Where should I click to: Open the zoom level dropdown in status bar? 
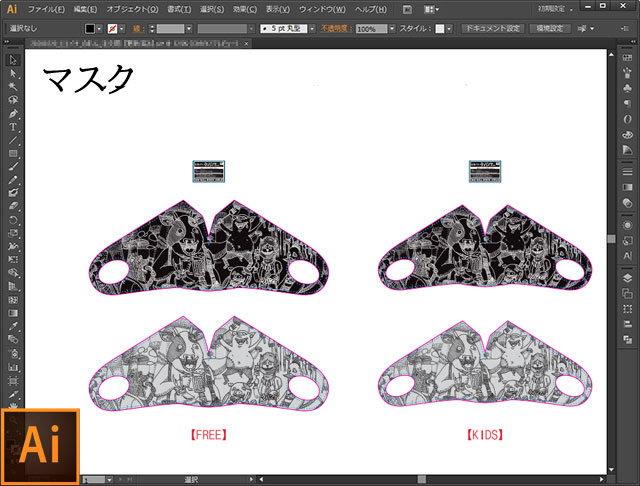109,479
